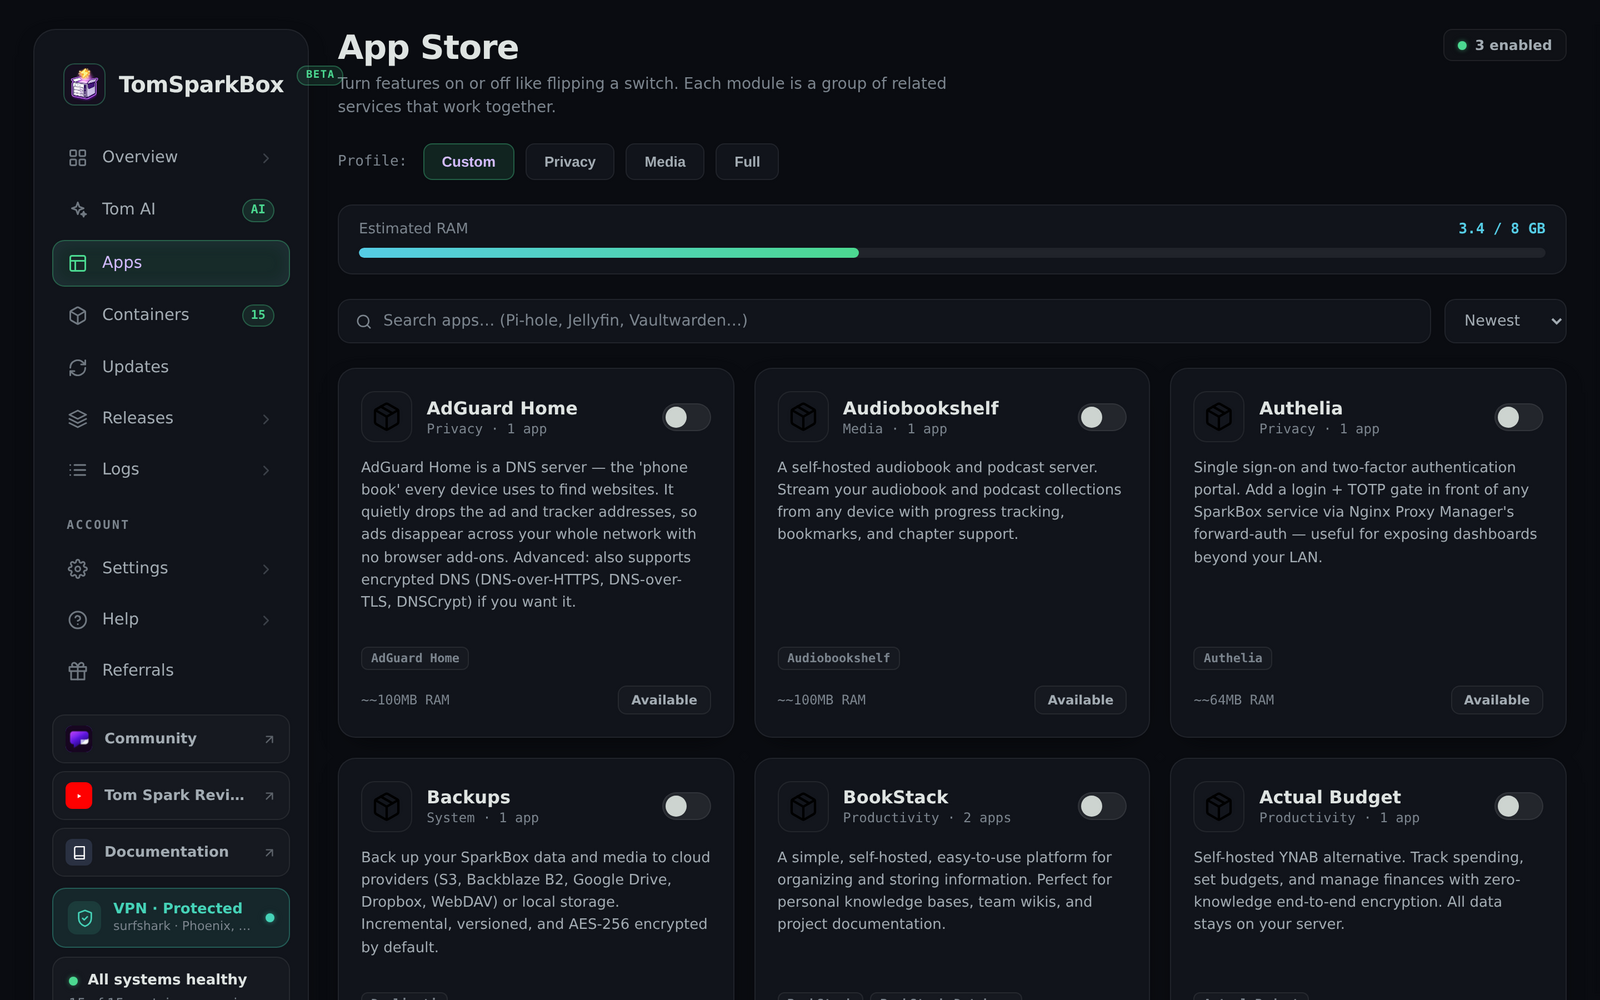Viewport: 1600px width, 1000px height.
Task: Click the Search apps input field
Action: (x=884, y=321)
